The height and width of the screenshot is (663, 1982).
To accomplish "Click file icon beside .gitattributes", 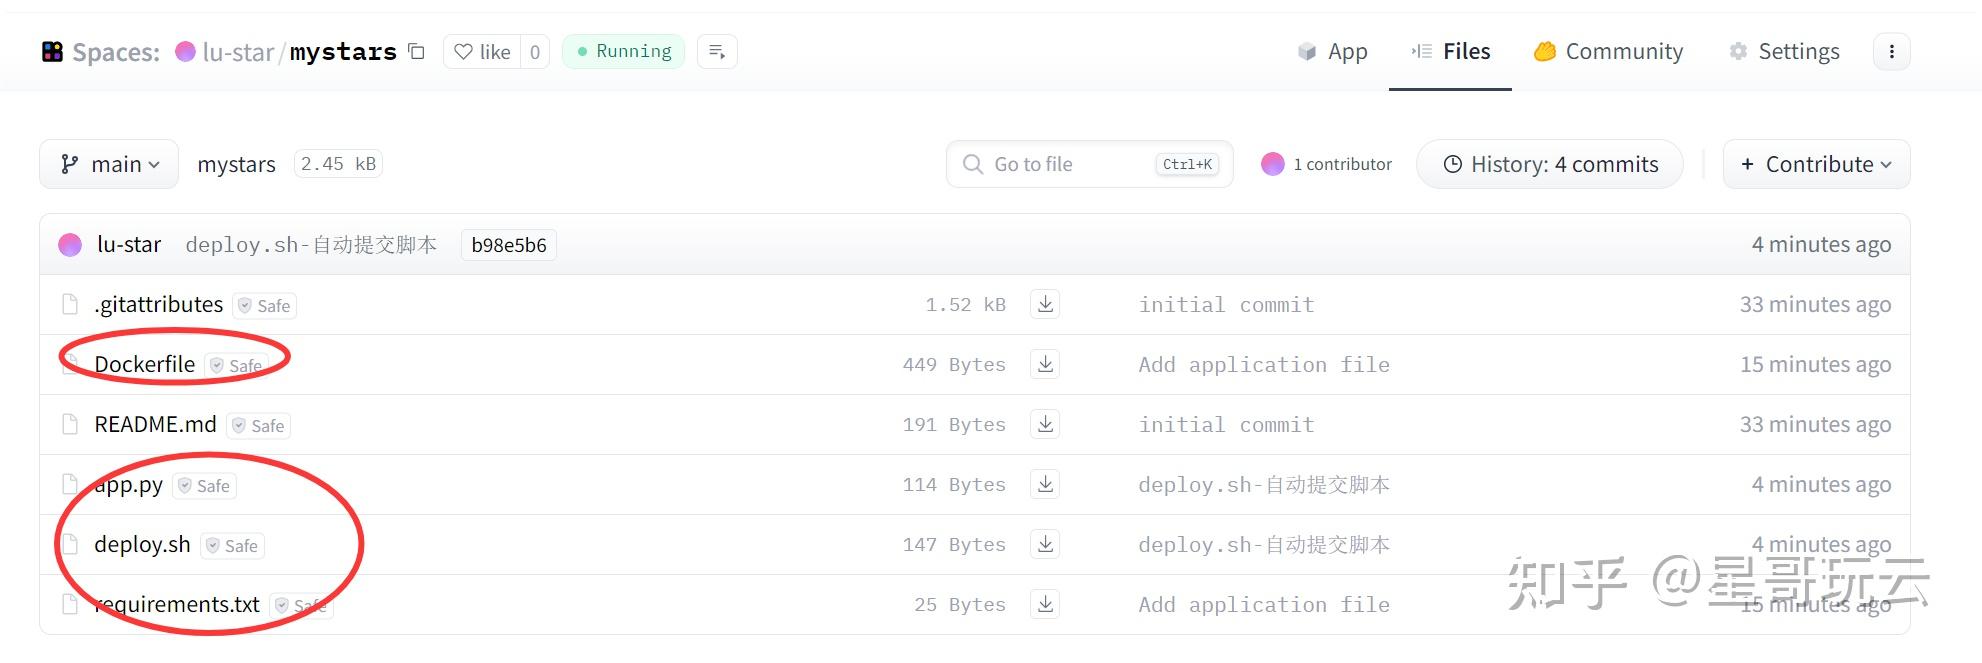I will (x=70, y=304).
